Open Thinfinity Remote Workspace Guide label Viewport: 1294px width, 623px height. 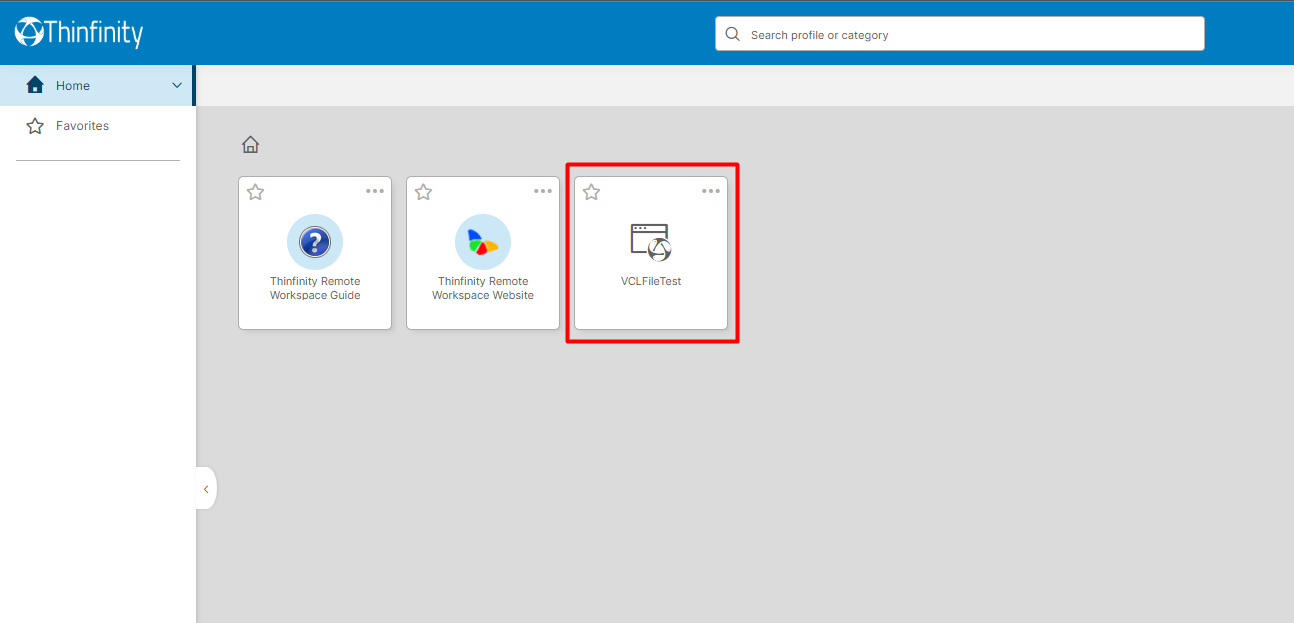(x=315, y=288)
